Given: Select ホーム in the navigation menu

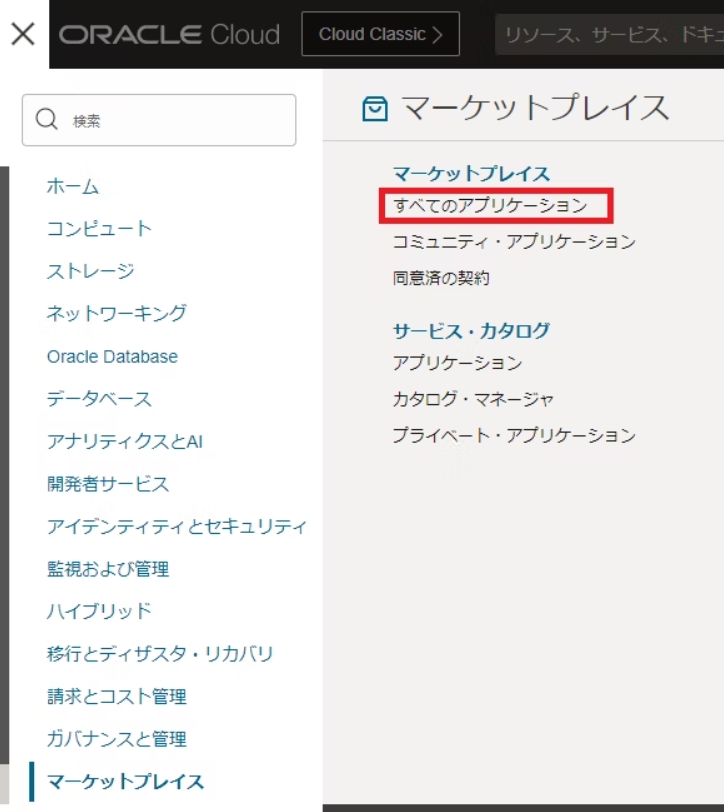Looking at the screenshot, I should tap(73, 186).
